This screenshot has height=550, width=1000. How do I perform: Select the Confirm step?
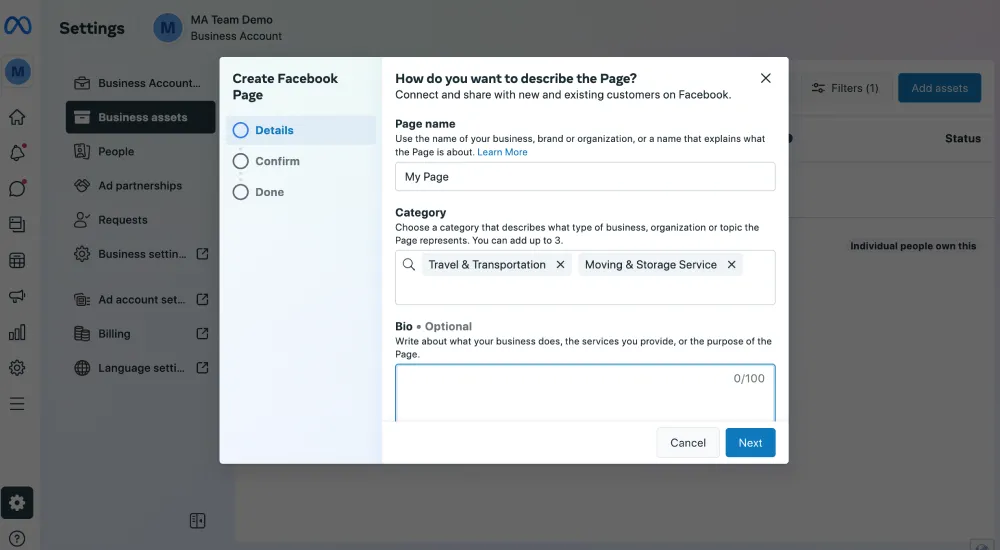click(276, 161)
